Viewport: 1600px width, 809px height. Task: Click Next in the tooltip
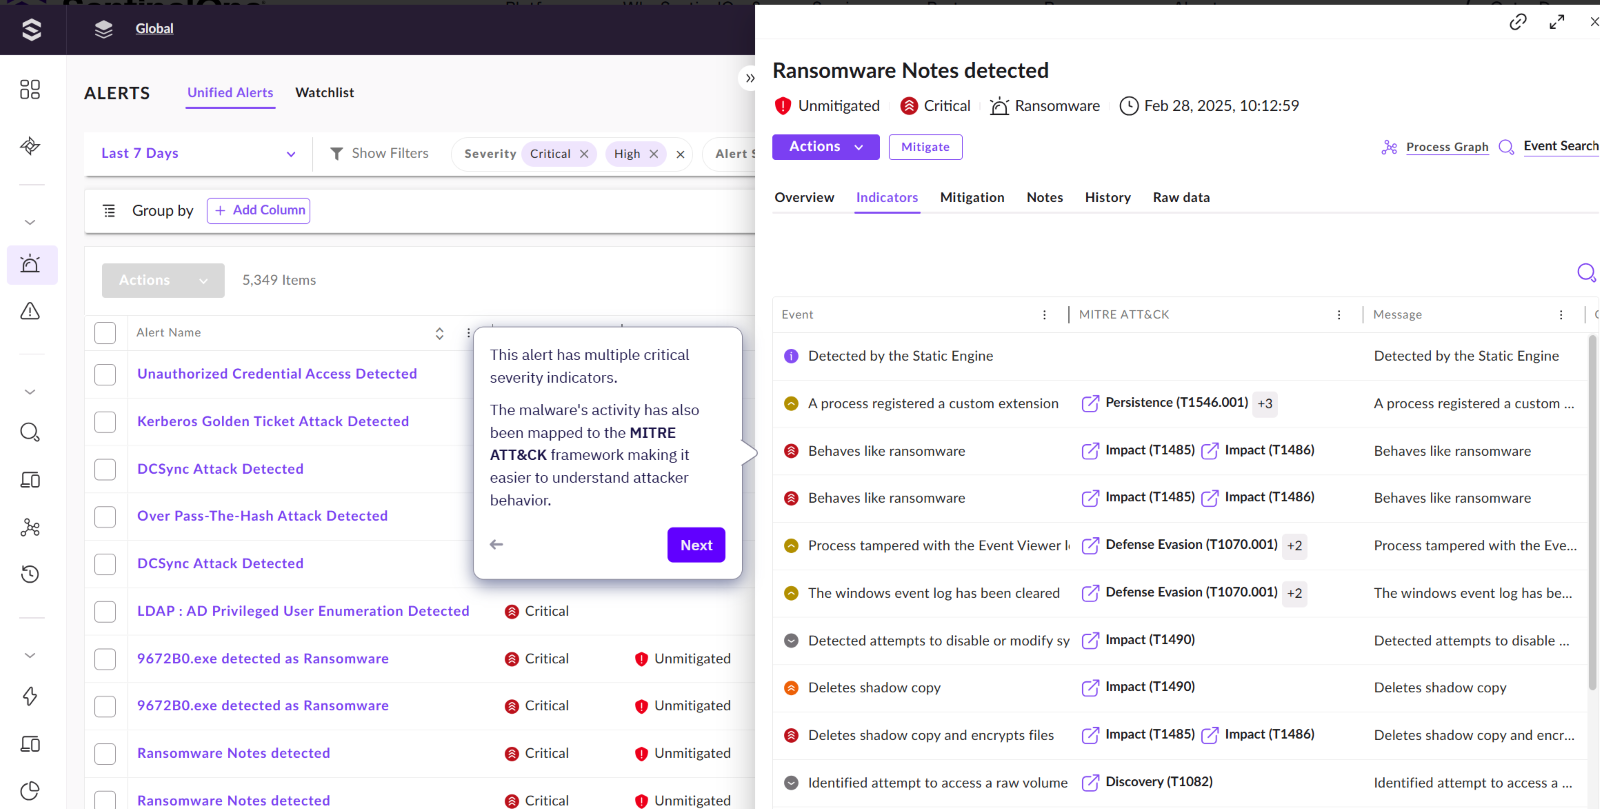coord(697,545)
